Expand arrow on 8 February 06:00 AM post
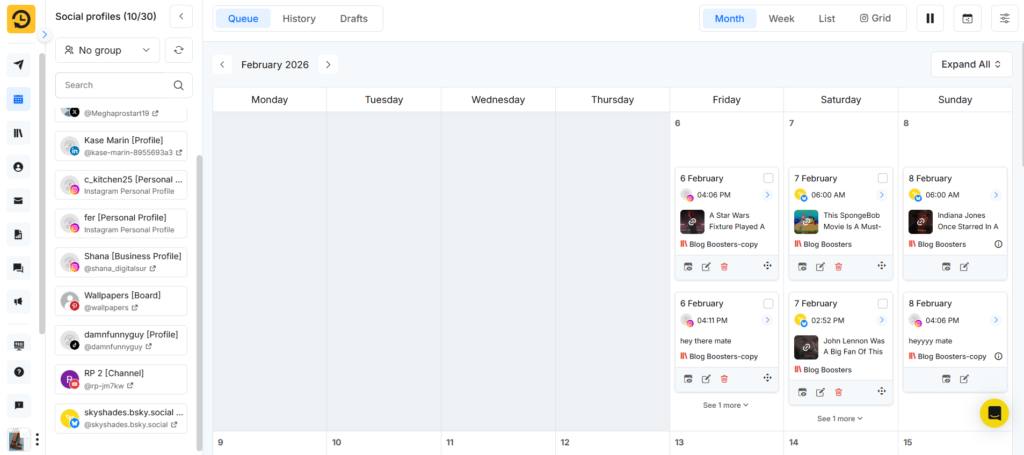Viewport: 1024px width, 455px height. (x=996, y=195)
